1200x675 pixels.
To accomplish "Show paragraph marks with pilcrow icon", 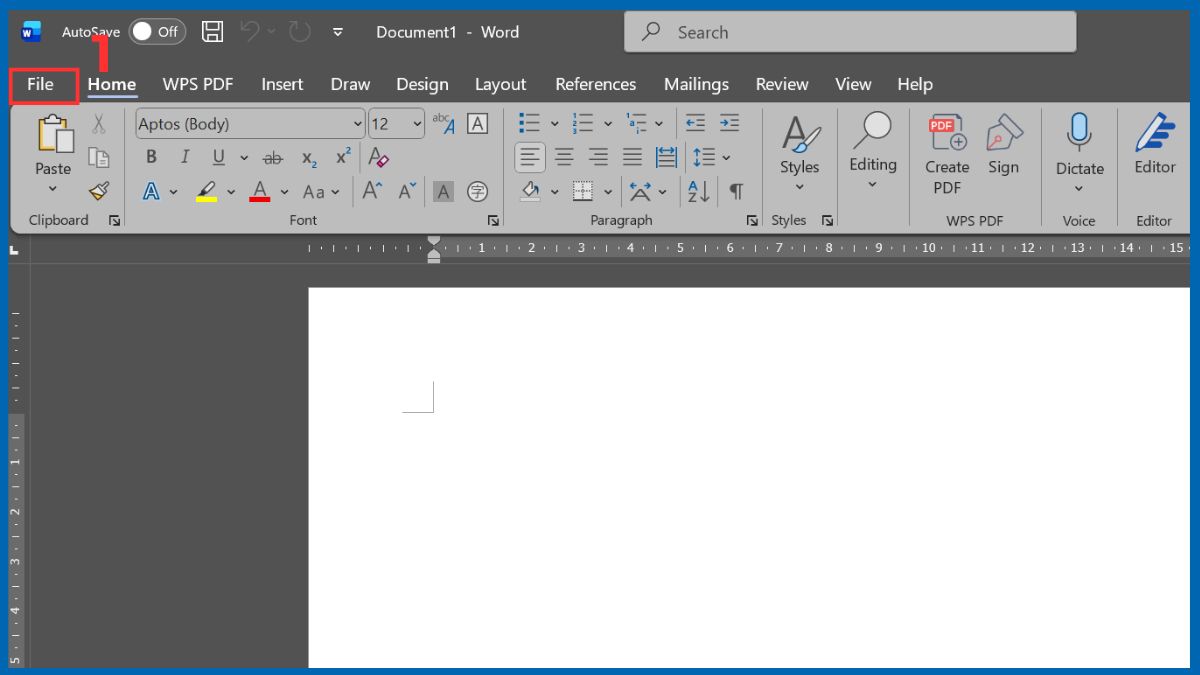I will (x=736, y=190).
